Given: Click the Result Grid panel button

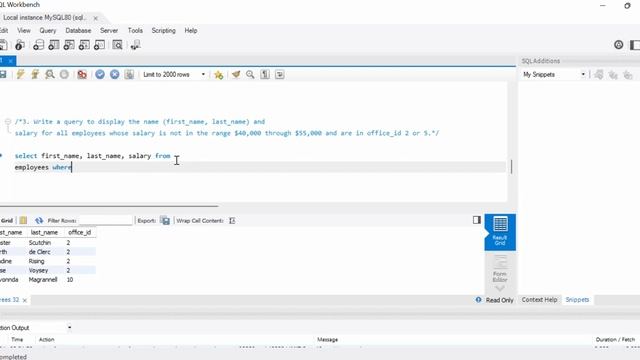Looking at the screenshot, I should tap(500, 232).
